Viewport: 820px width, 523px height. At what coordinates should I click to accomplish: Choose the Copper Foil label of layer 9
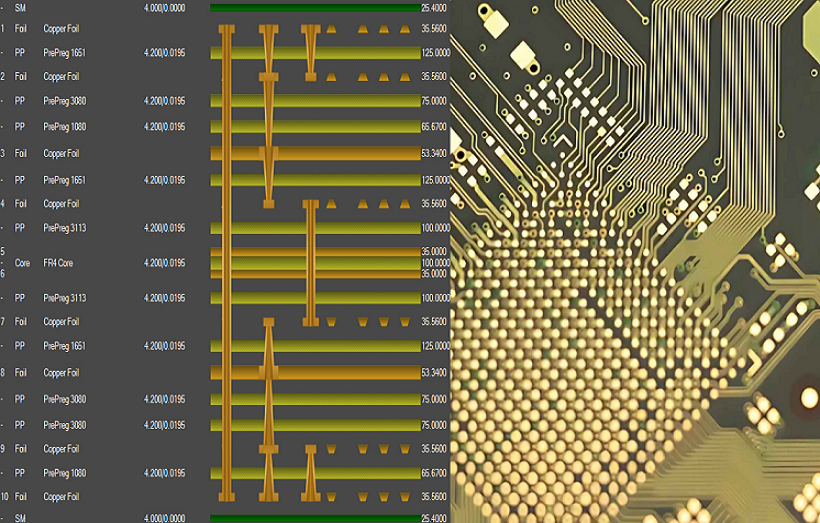(61, 449)
